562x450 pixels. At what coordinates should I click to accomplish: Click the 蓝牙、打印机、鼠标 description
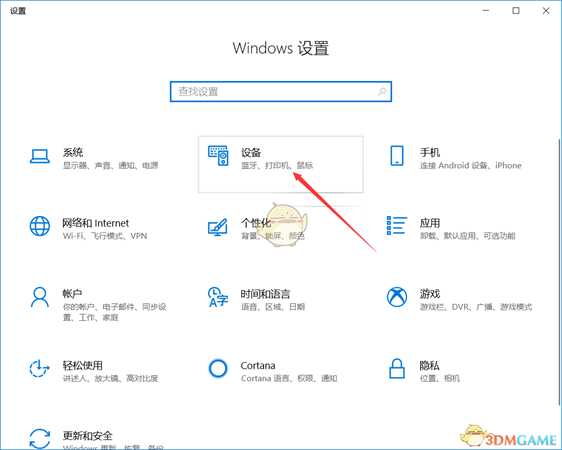point(277,165)
